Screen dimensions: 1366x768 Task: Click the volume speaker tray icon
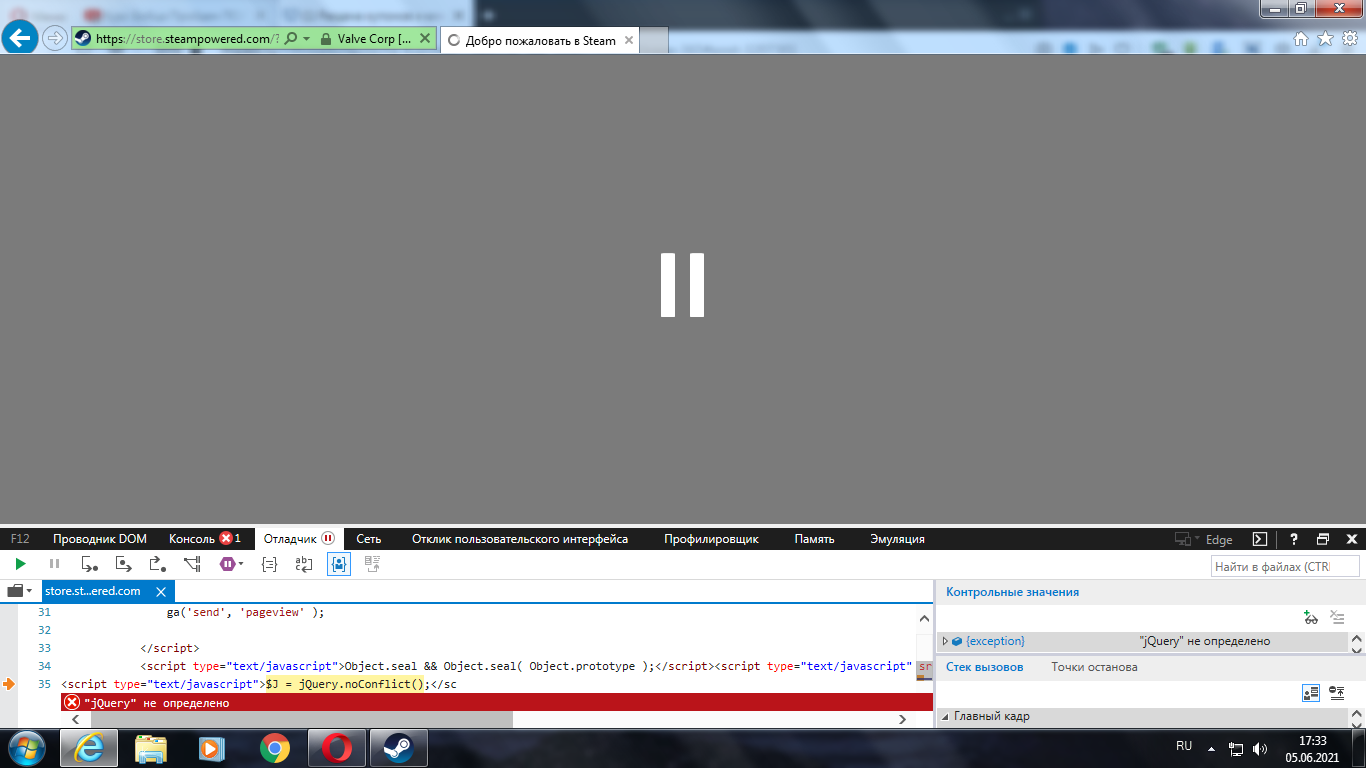pyautogui.click(x=1260, y=748)
